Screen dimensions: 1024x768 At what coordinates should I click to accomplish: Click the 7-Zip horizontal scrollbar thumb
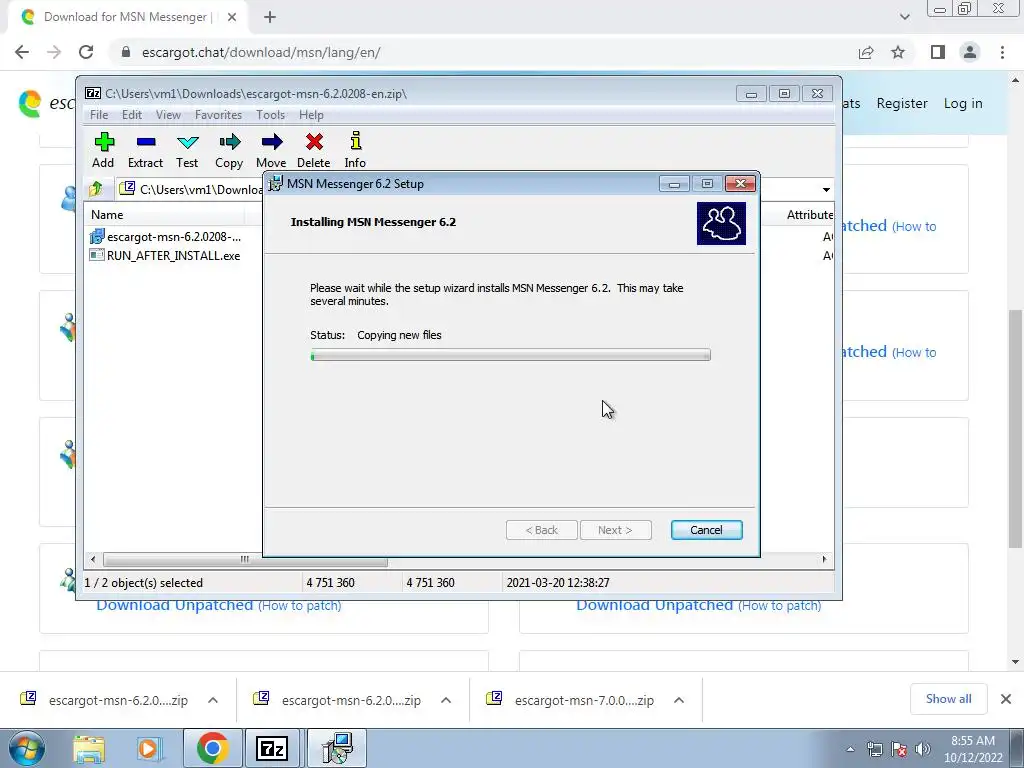coord(245,560)
